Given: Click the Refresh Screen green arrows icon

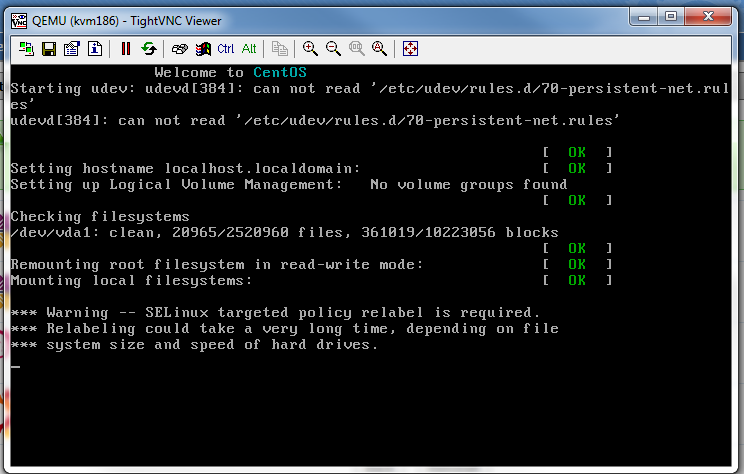Looking at the screenshot, I should click(148, 48).
